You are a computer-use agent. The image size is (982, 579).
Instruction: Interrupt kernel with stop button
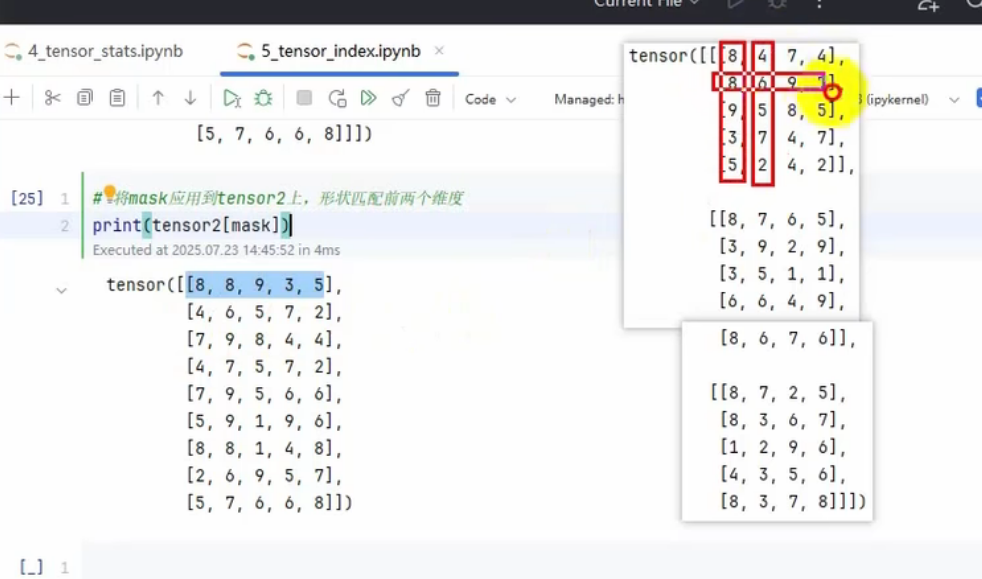(304, 98)
